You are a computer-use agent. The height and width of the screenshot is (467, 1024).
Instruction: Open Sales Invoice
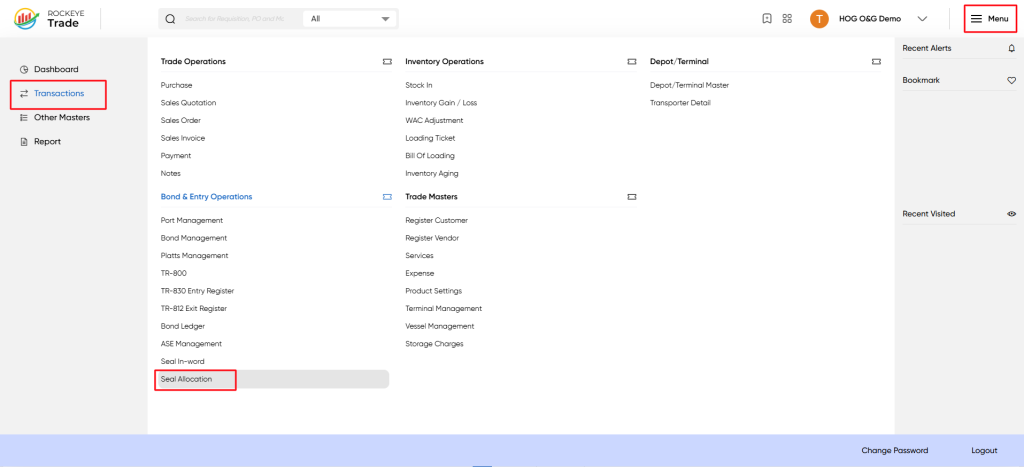click(183, 138)
